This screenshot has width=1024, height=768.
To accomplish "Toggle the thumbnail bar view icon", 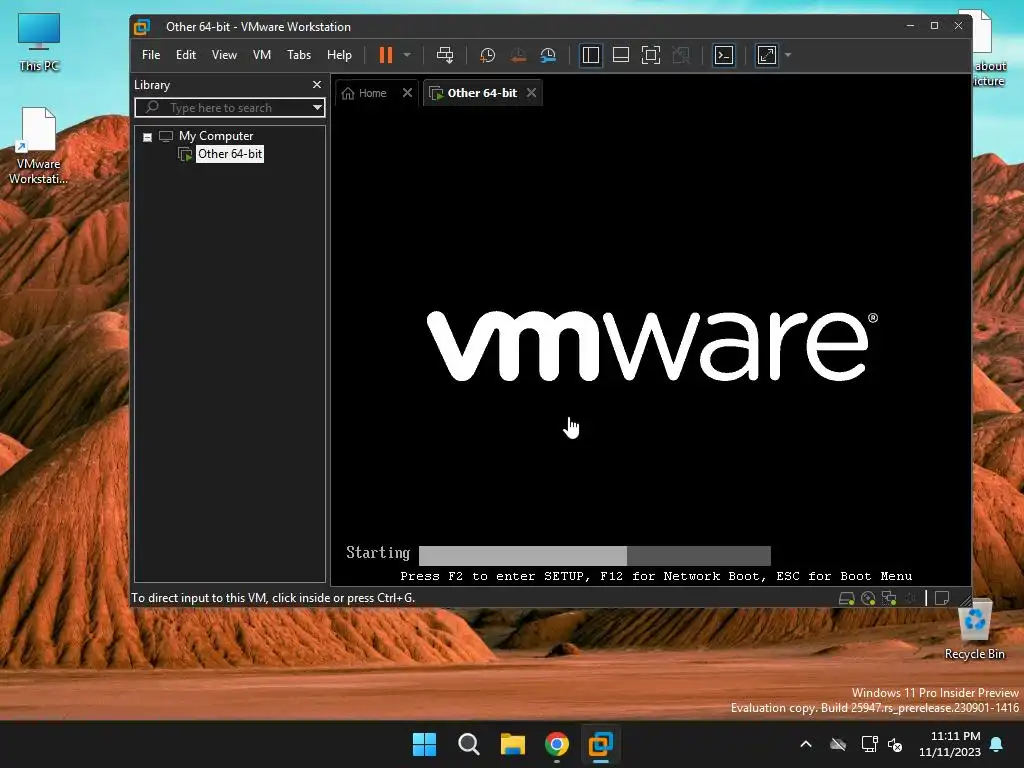I will [x=620, y=55].
